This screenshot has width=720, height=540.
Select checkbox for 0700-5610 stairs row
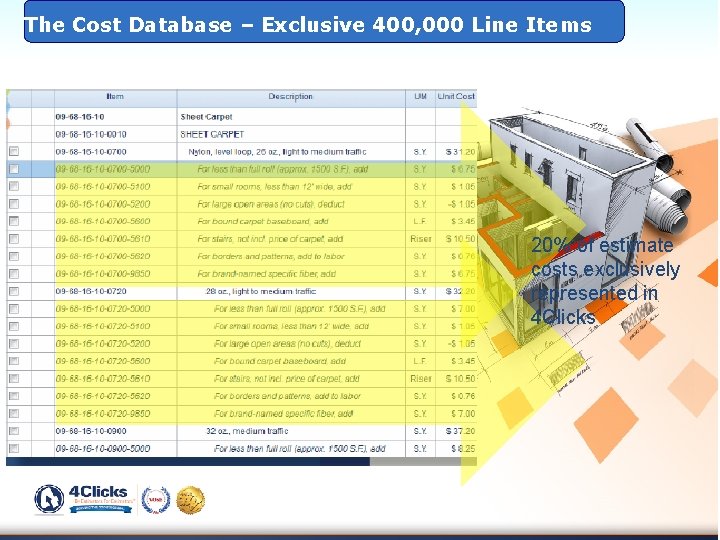point(14,239)
